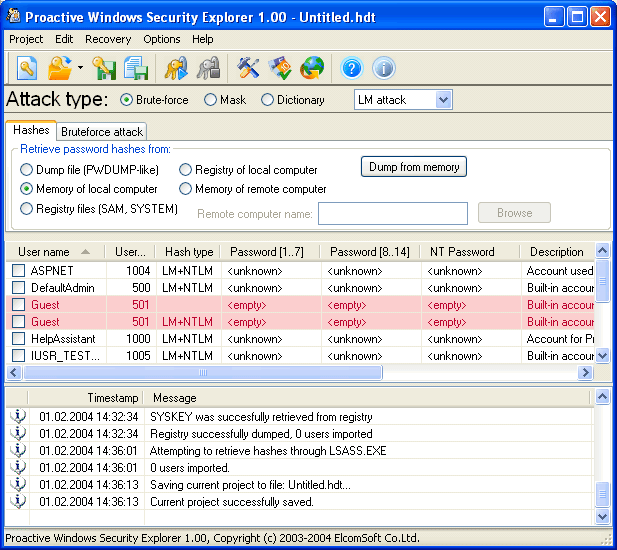Click info icon beside 'Attempting to retrieve hashes' log

pos(18,450)
